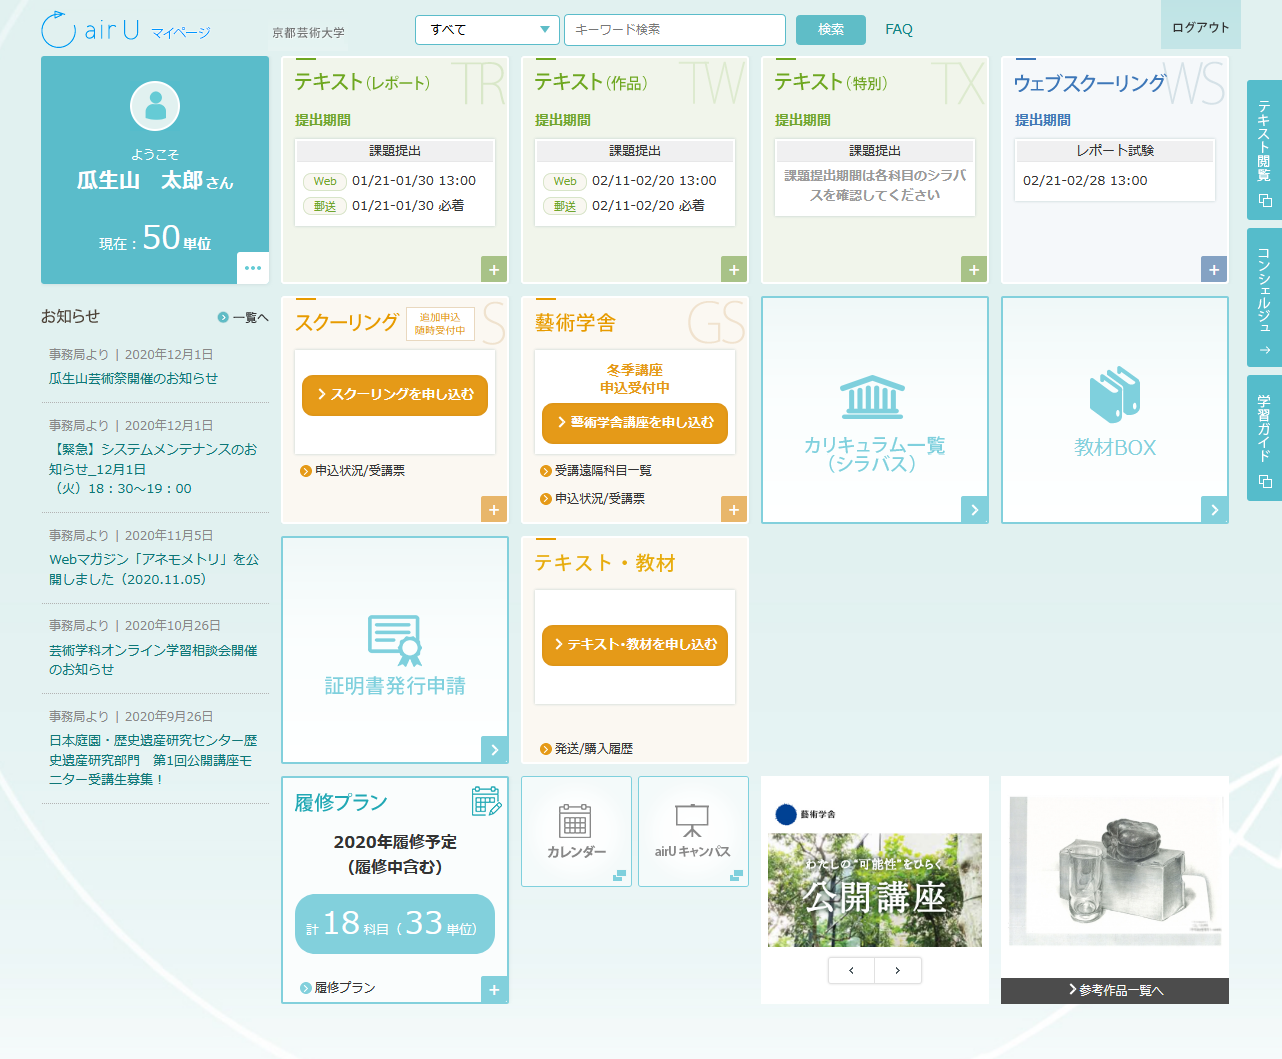Click the 追加申込随時受付中 badge
Viewport: 1282px width, 1059px height.
coord(440,324)
